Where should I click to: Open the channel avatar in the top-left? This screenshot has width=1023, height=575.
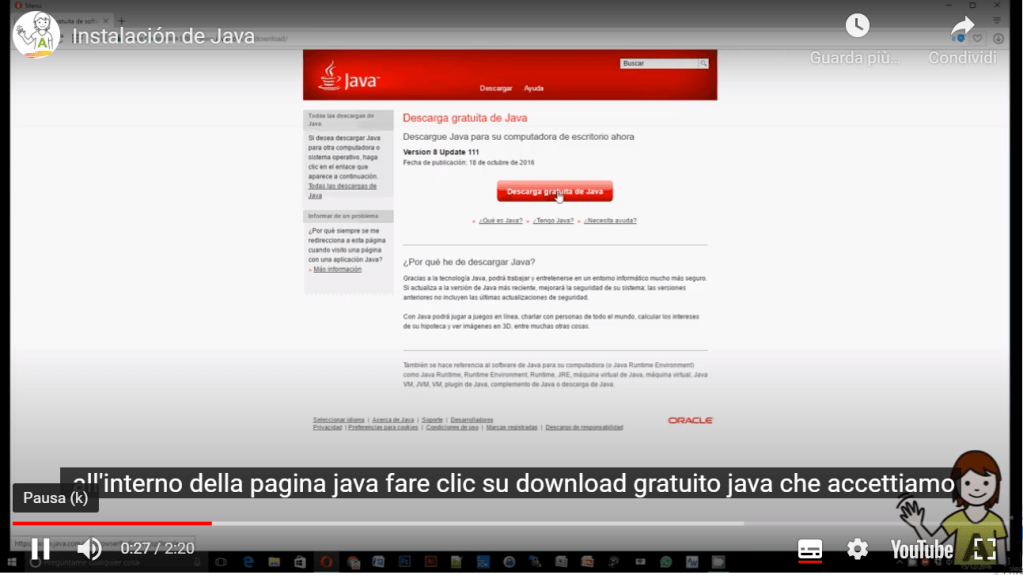(x=36, y=35)
